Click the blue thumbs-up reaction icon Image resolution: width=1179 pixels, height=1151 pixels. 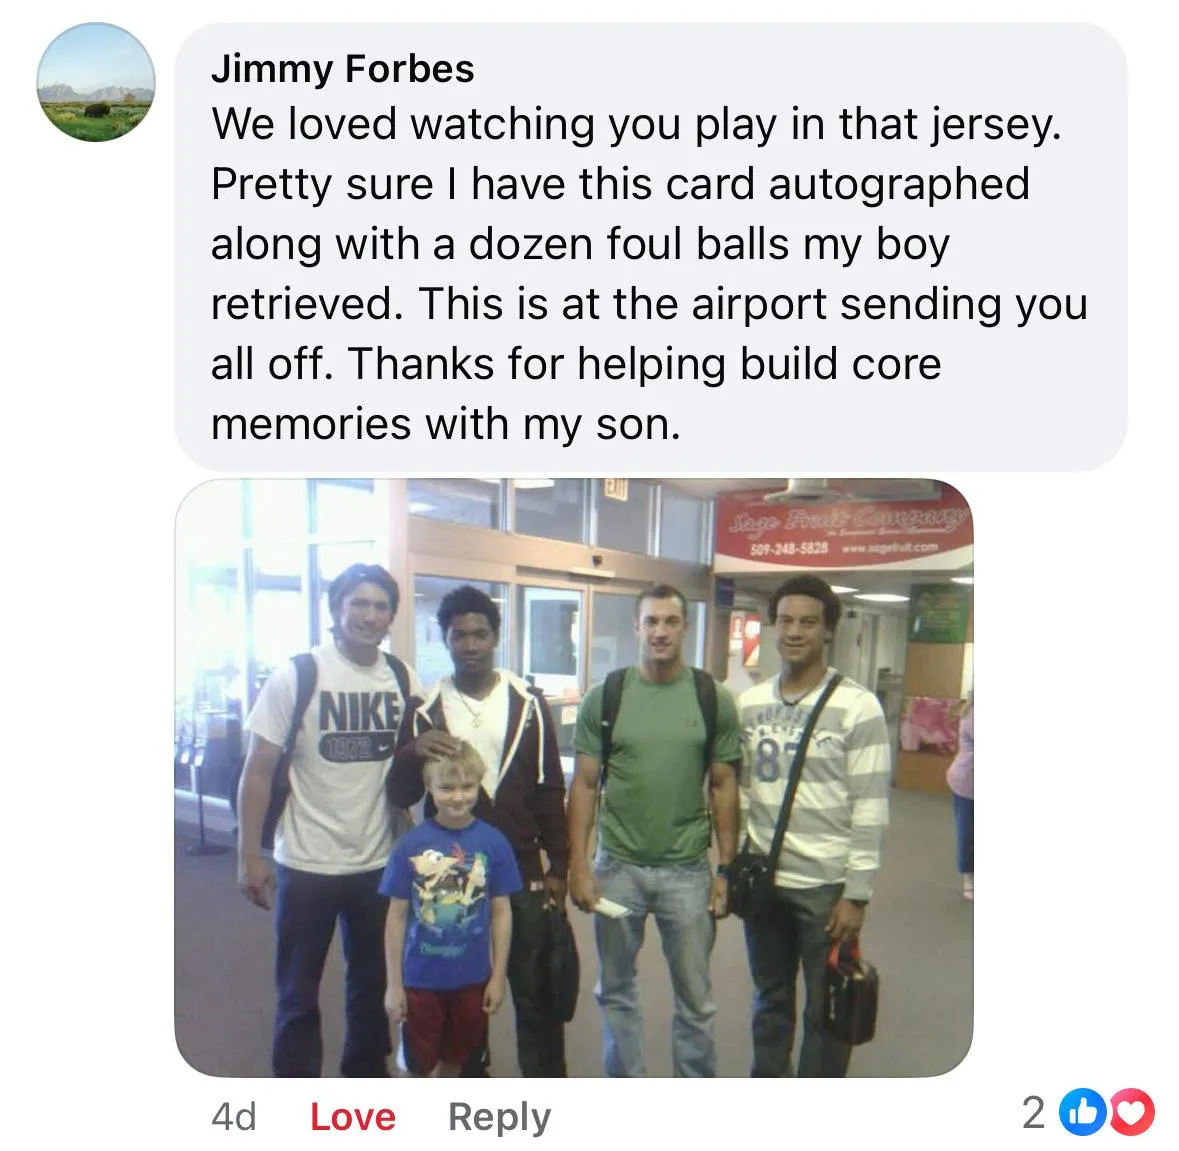click(x=1082, y=1112)
